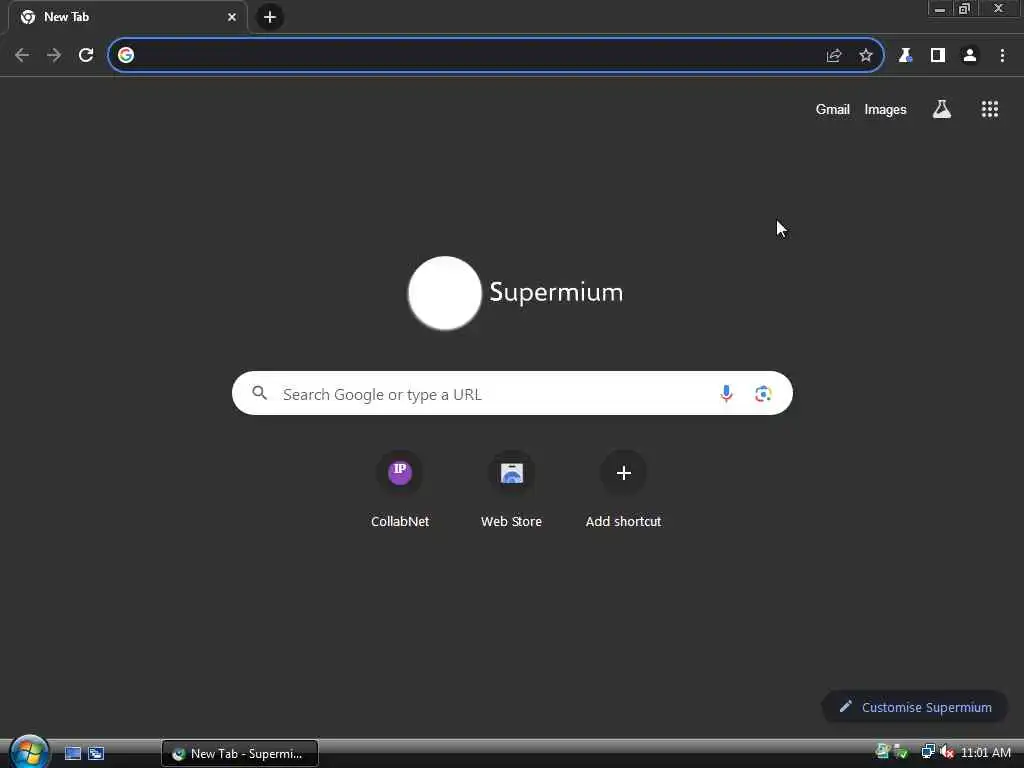Open the Images link
Viewport: 1024px width, 768px height.
885,109
